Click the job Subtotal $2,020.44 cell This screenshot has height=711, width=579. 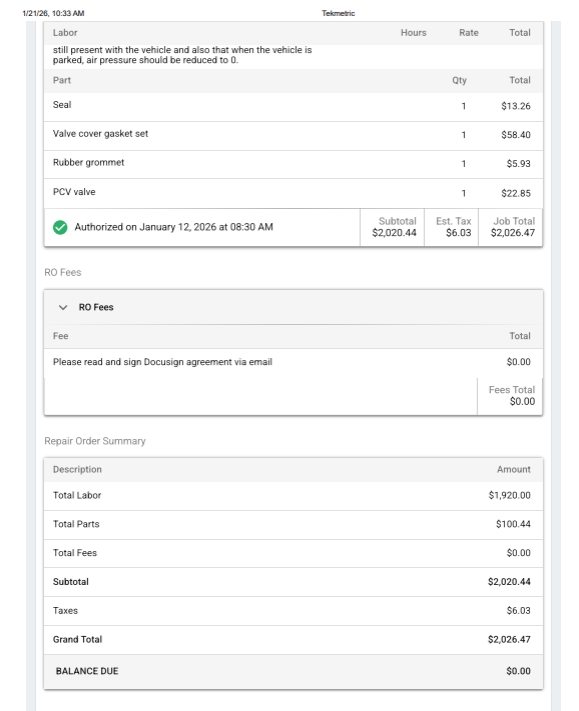[x=392, y=227]
